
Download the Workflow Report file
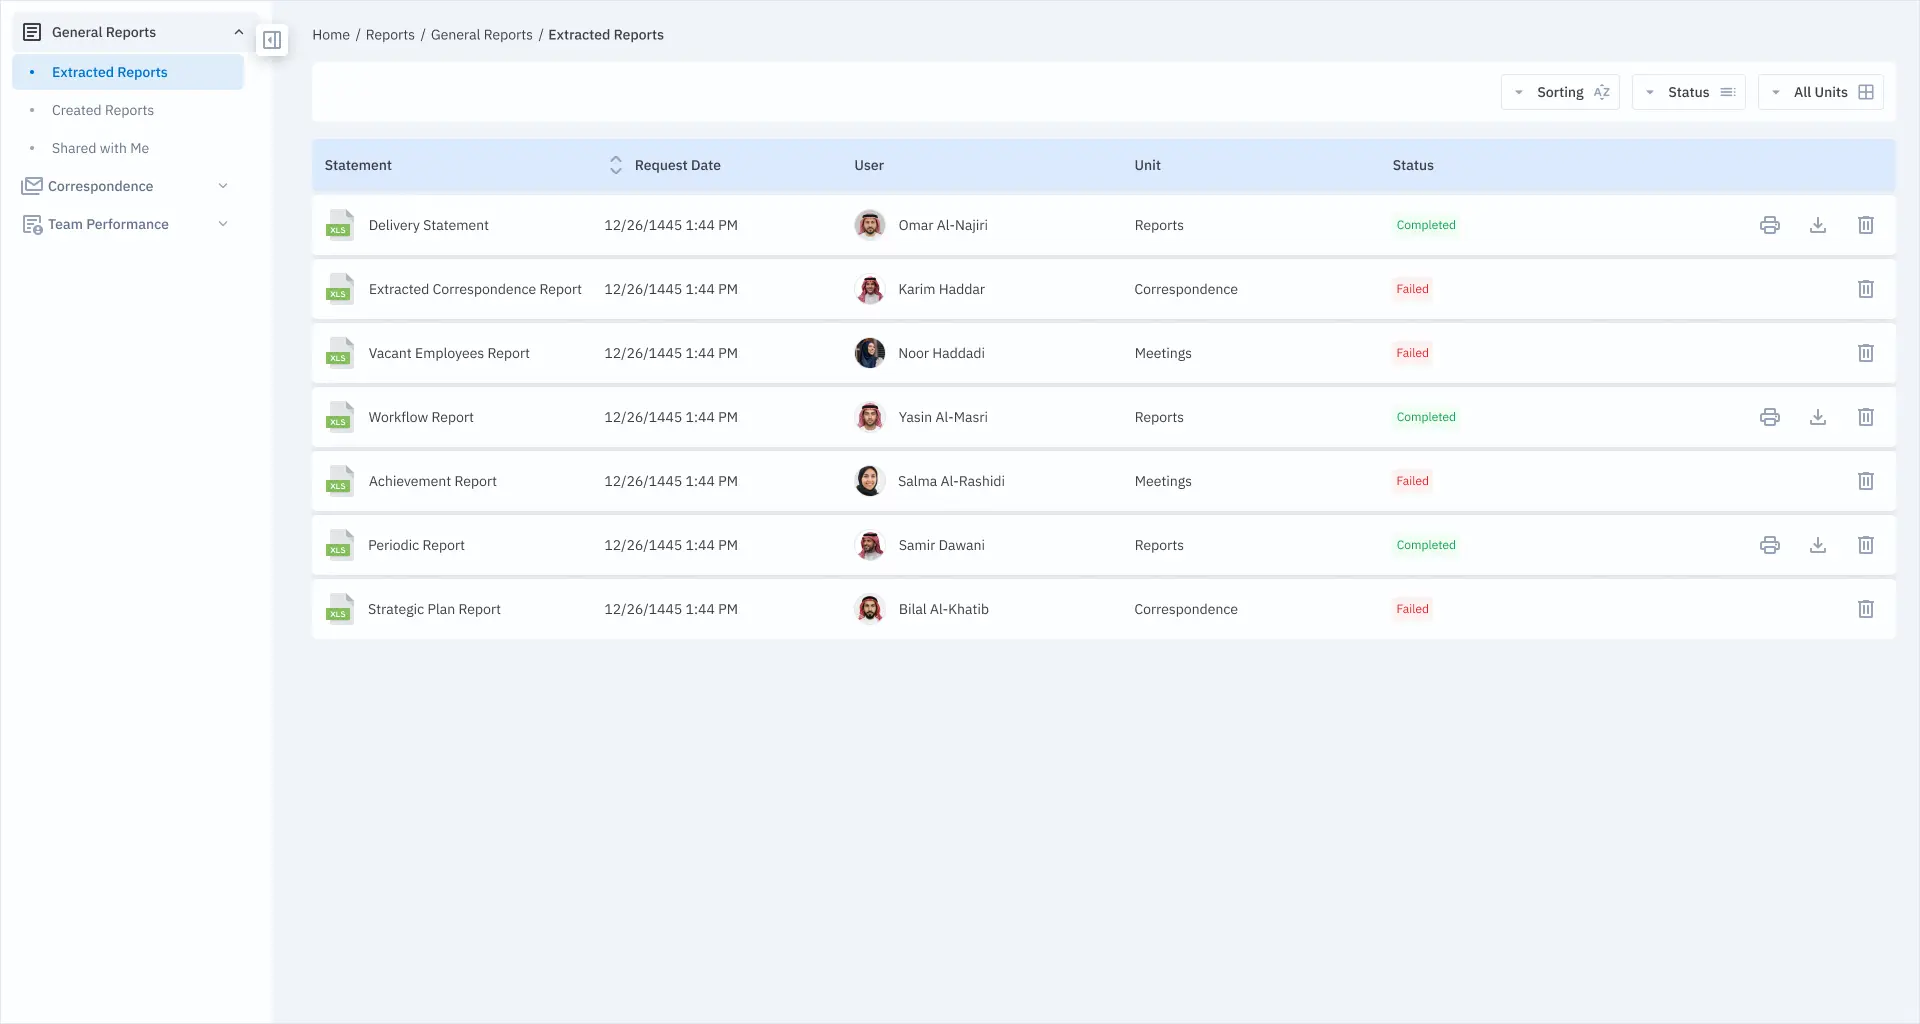click(x=1817, y=417)
